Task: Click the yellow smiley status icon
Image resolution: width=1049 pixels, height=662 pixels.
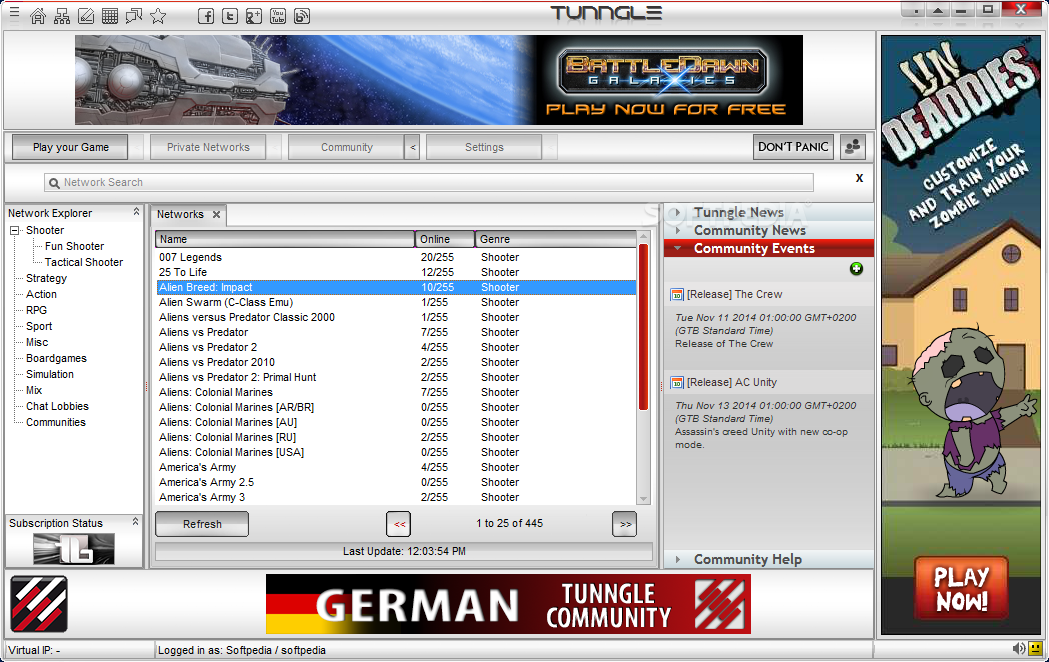Action: point(1036,648)
